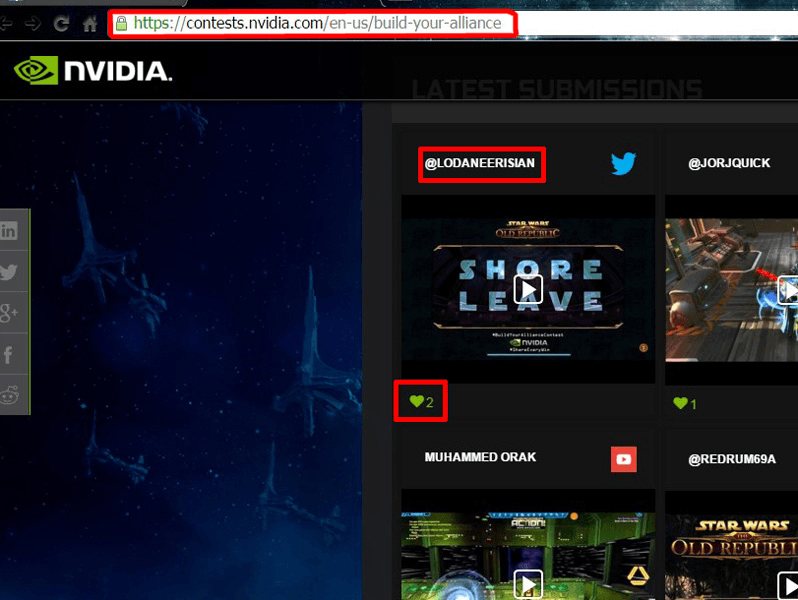Open @JORJQUICK username
The height and width of the screenshot is (600, 798).
[729, 163]
